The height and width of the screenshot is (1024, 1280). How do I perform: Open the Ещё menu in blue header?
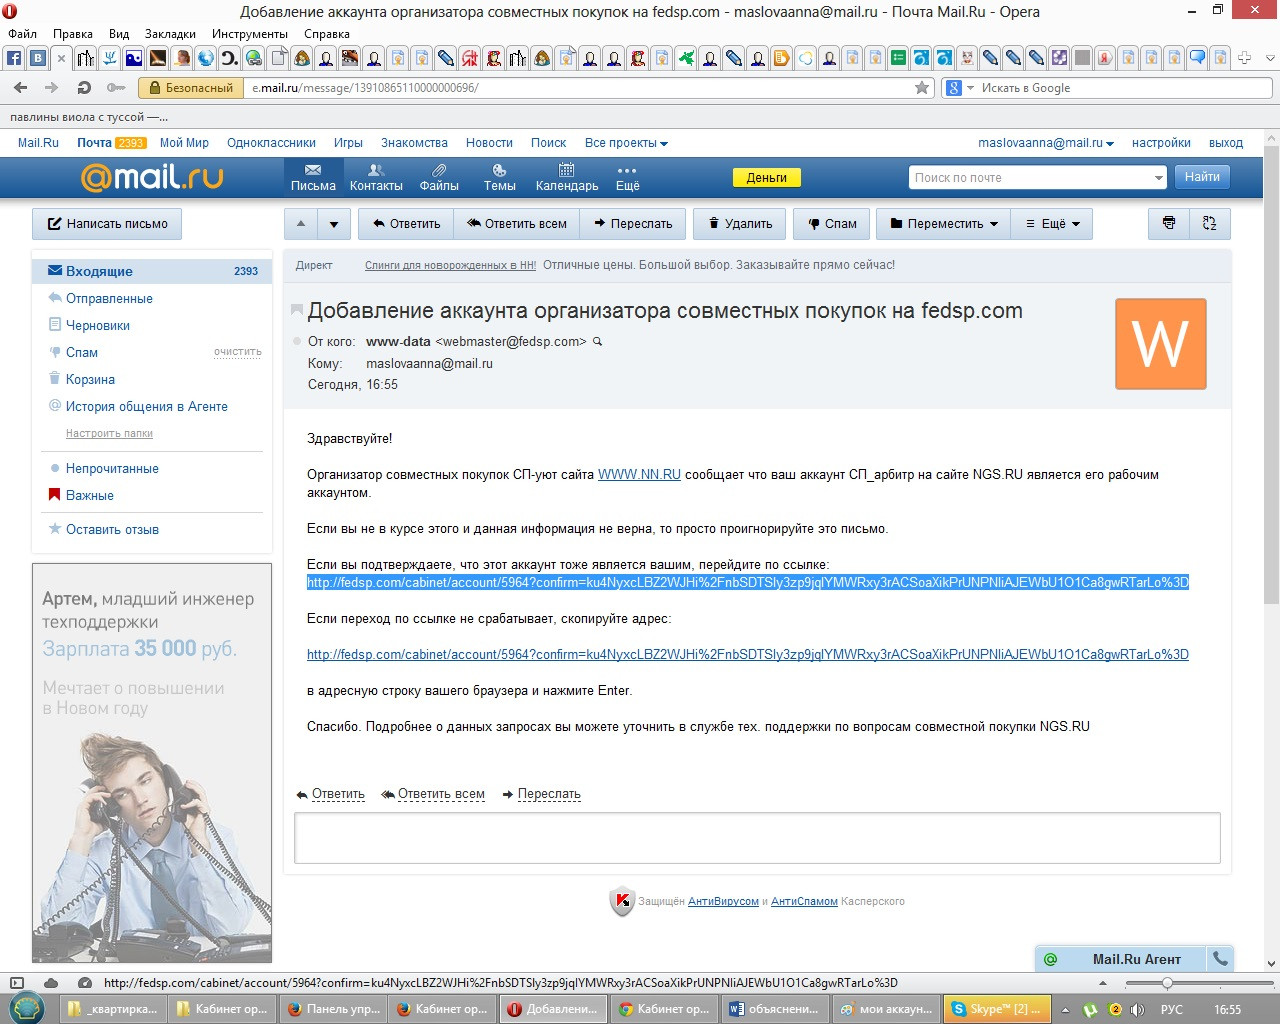627,177
